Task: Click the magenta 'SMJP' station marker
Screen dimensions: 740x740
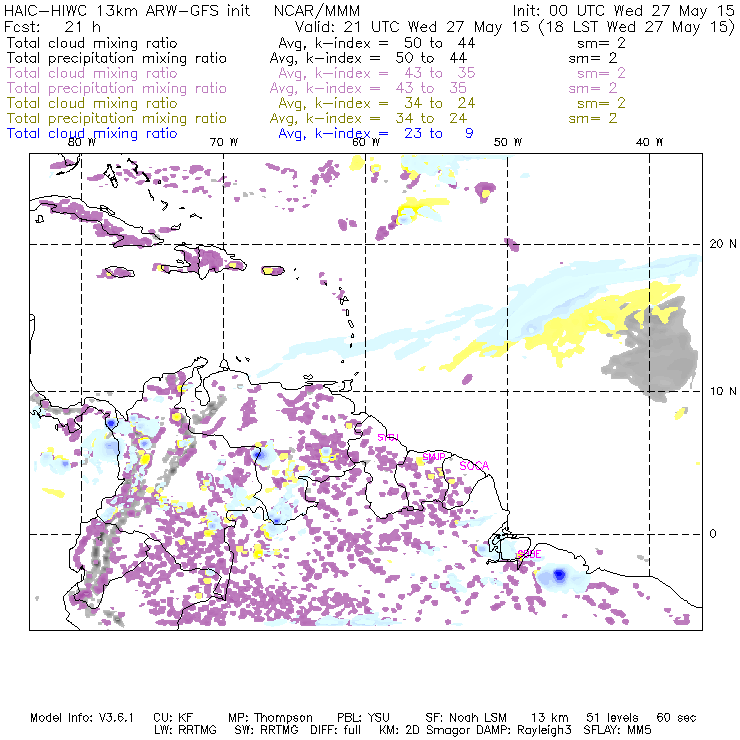Action: [x=434, y=457]
